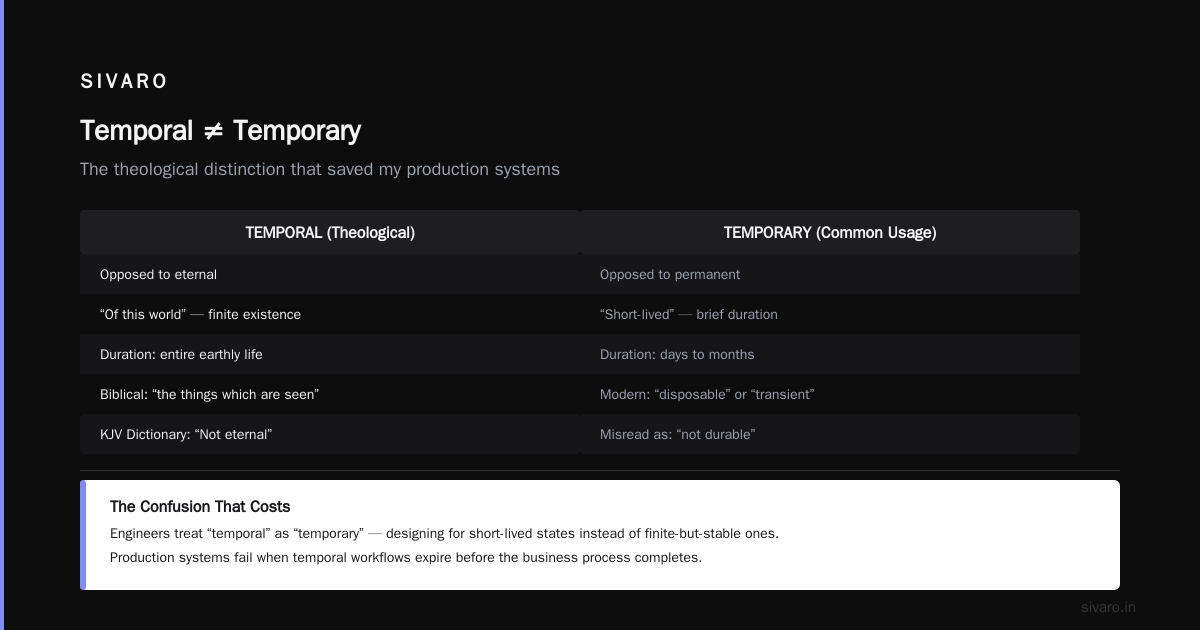Click the 'Misread as: not durable' cell

click(830, 434)
